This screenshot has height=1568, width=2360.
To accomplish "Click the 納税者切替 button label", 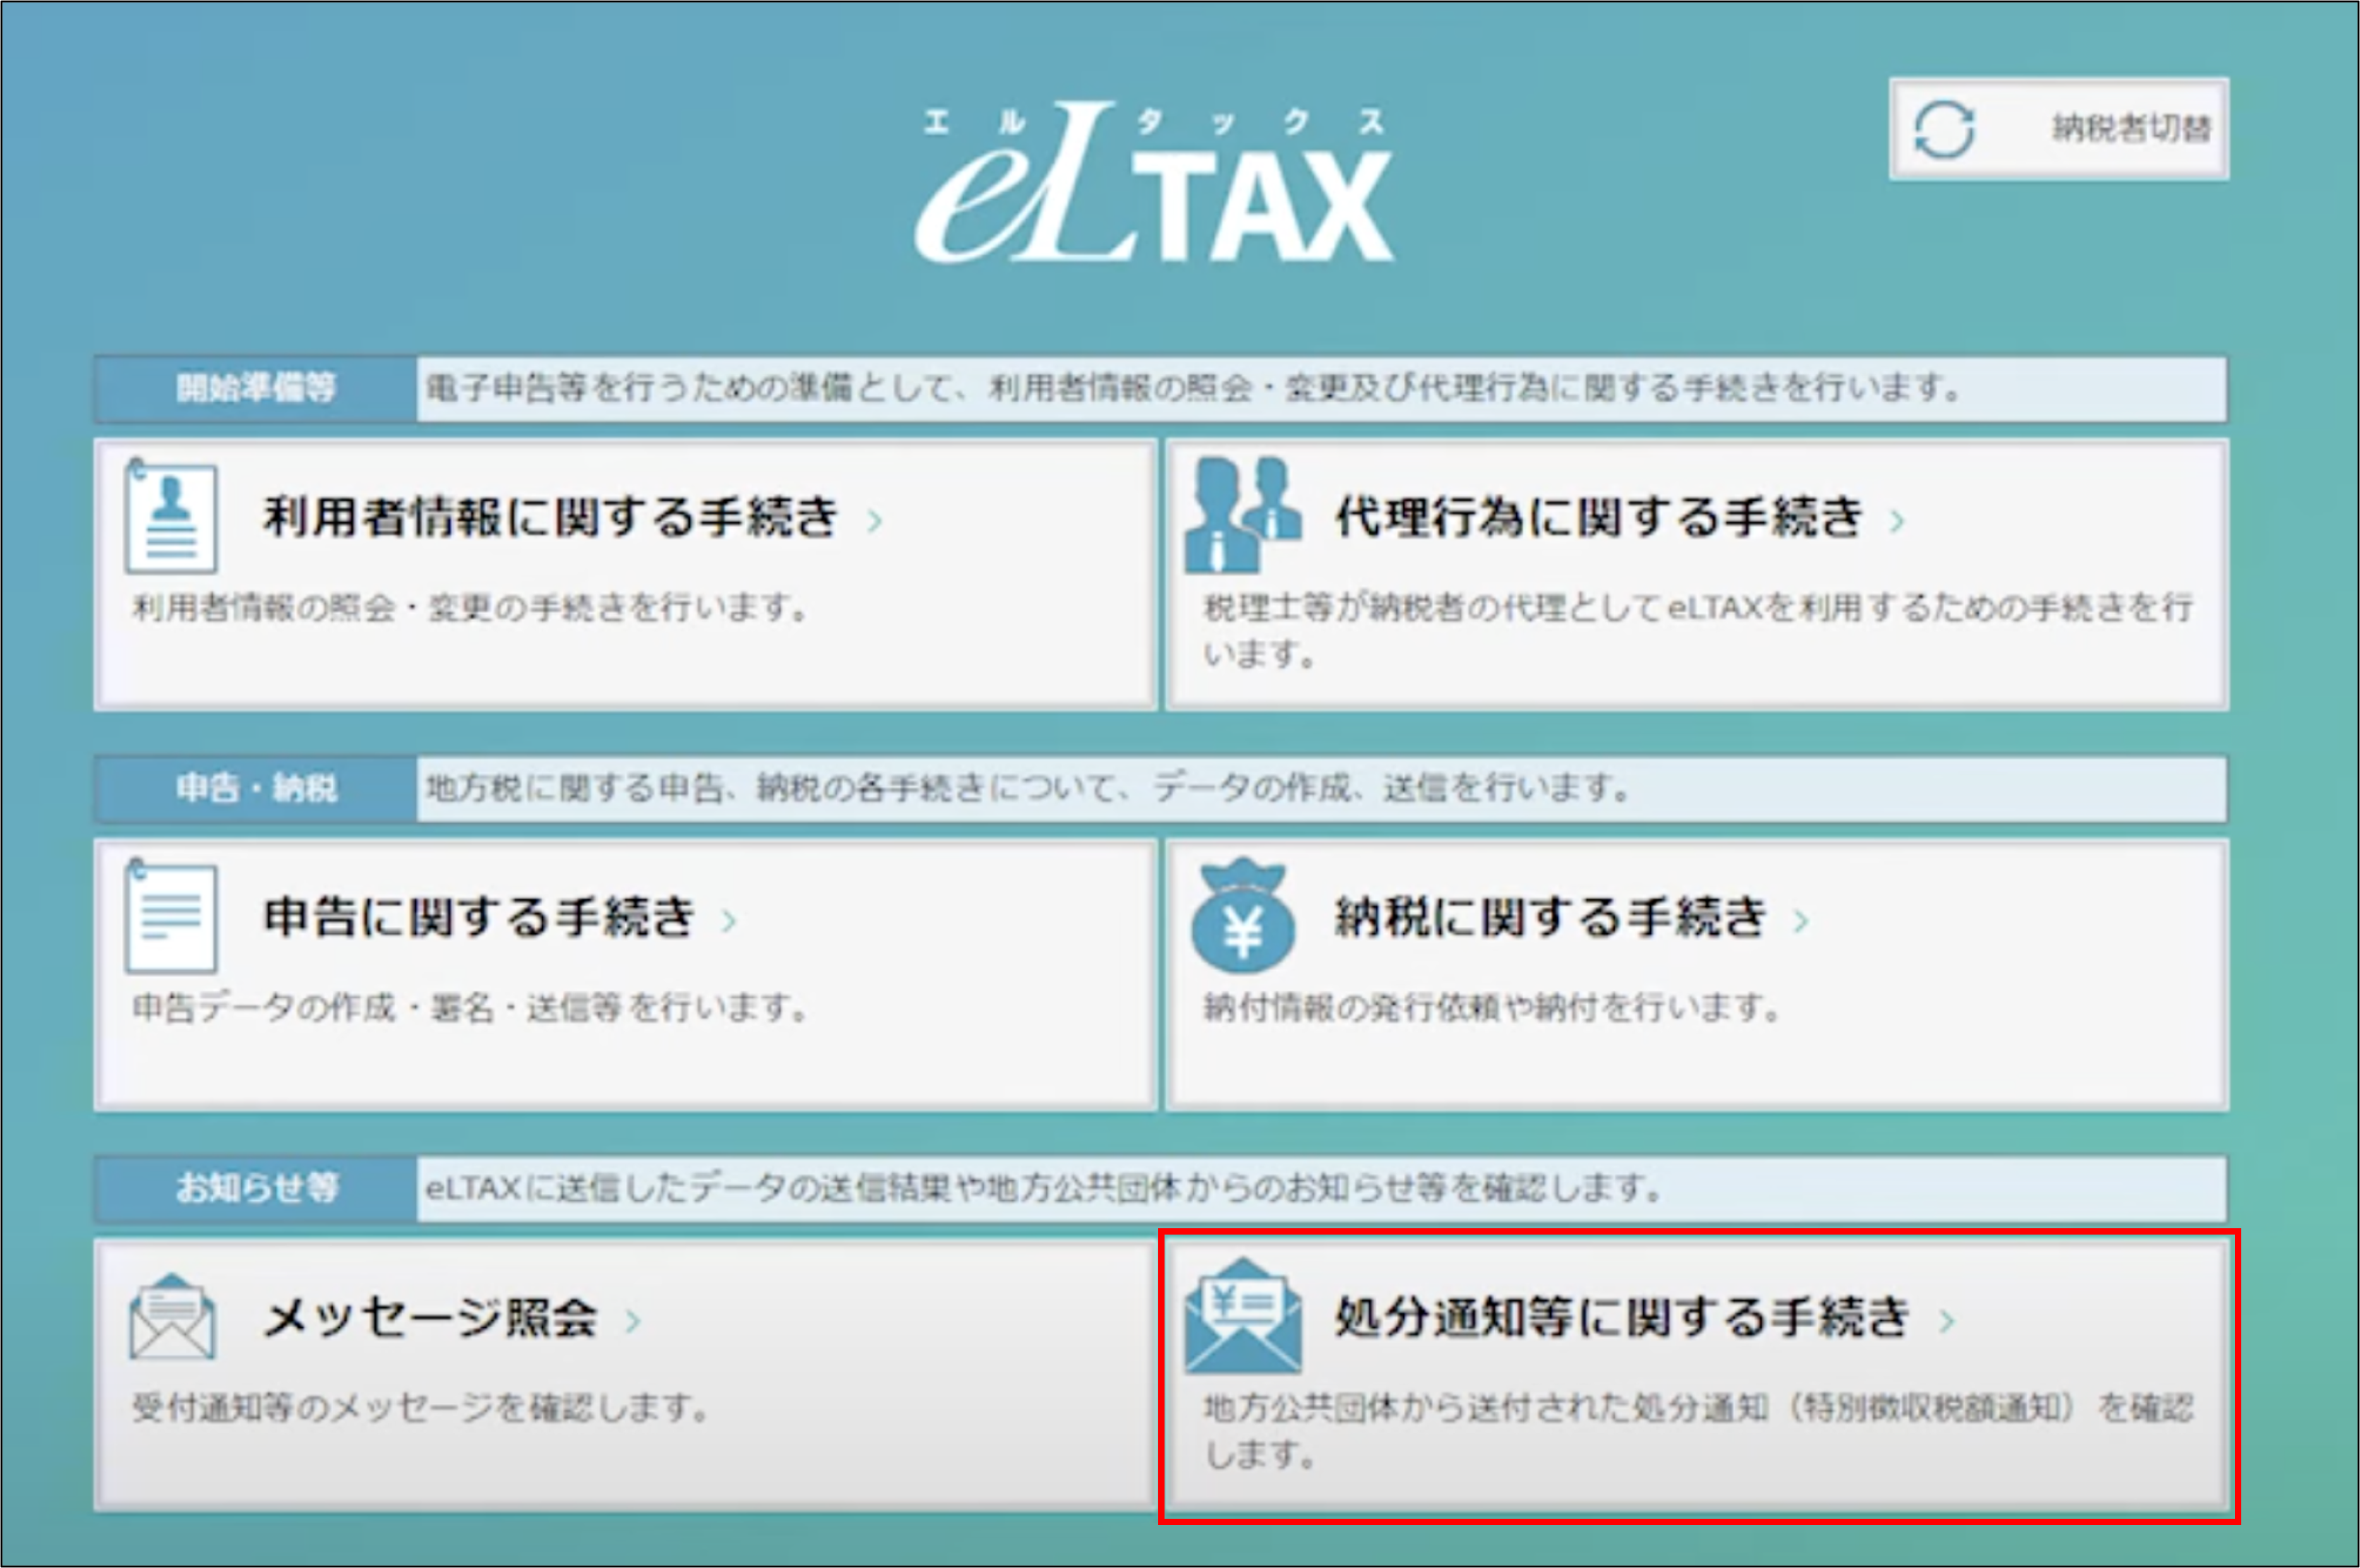I will pos(2131,129).
